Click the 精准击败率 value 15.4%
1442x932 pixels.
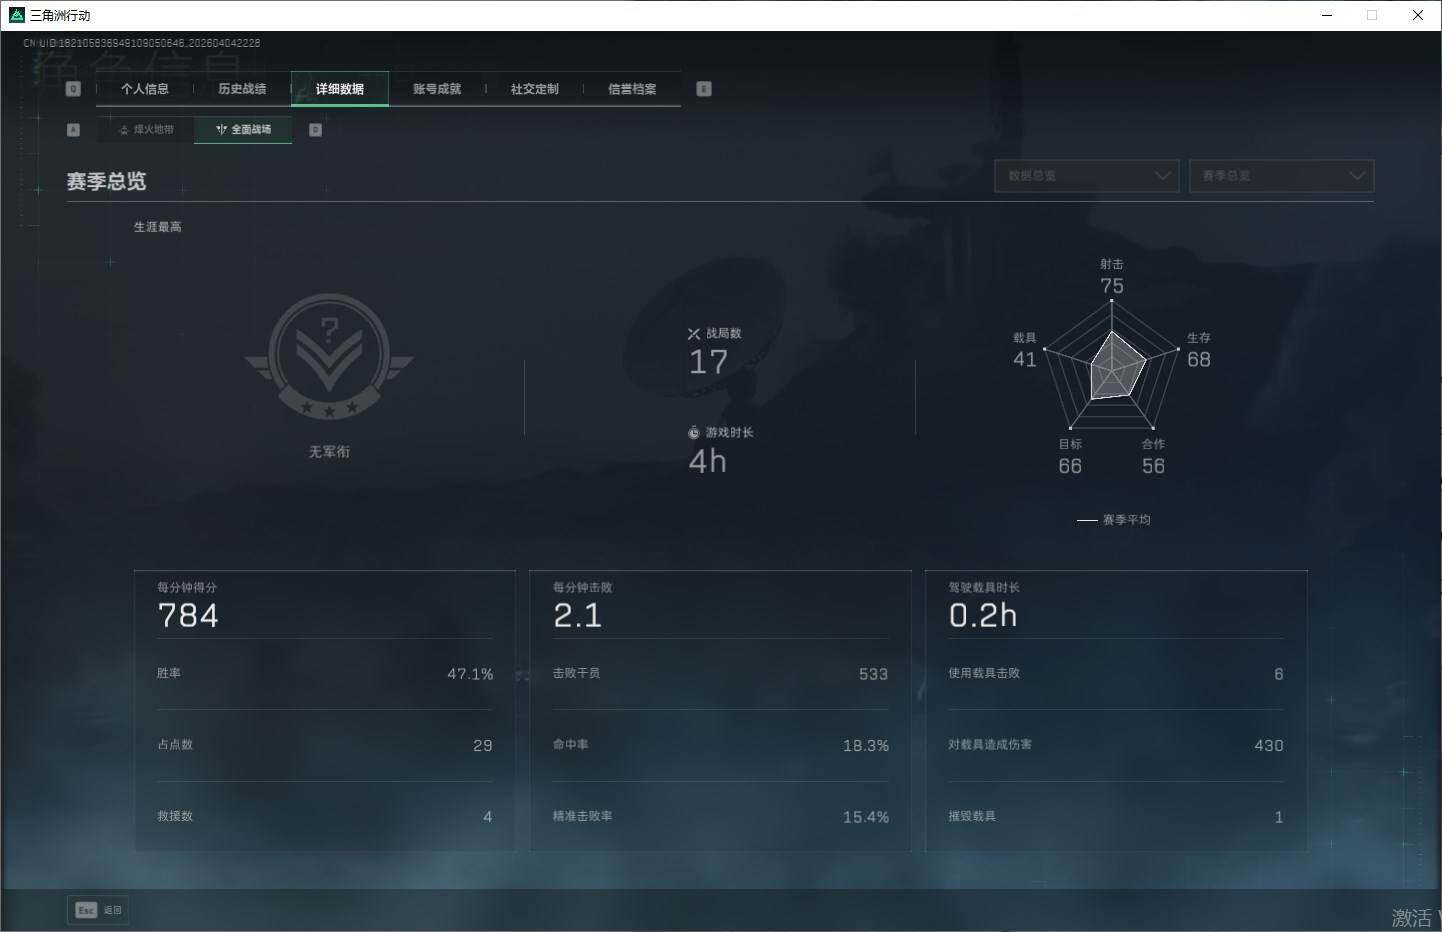[866, 817]
